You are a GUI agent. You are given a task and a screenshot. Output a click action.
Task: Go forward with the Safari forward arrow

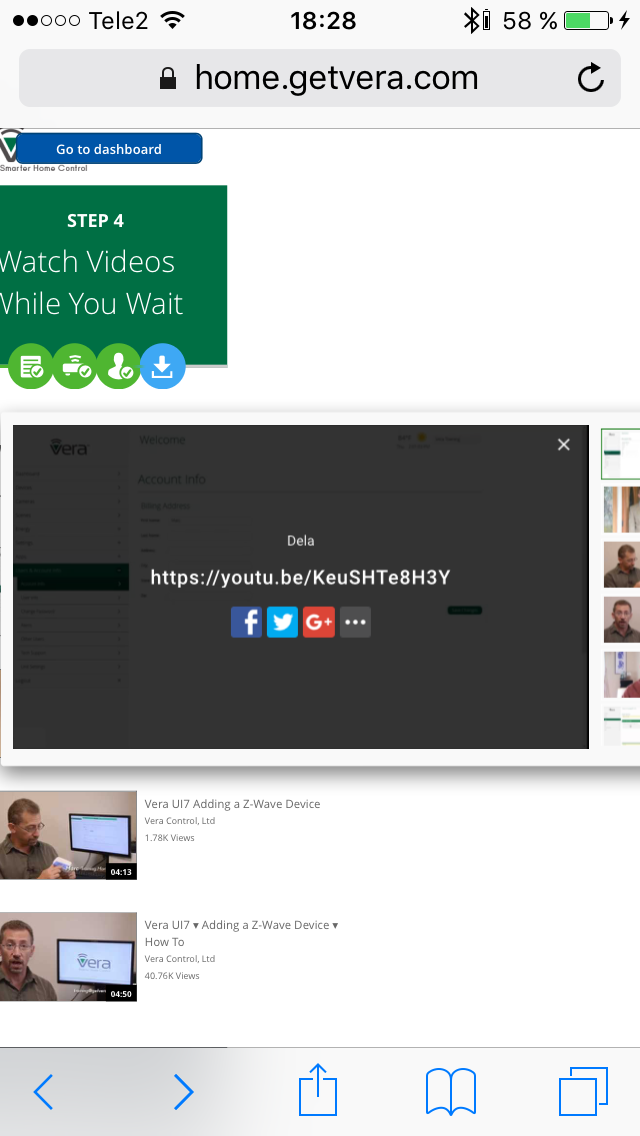(183, 1091)
